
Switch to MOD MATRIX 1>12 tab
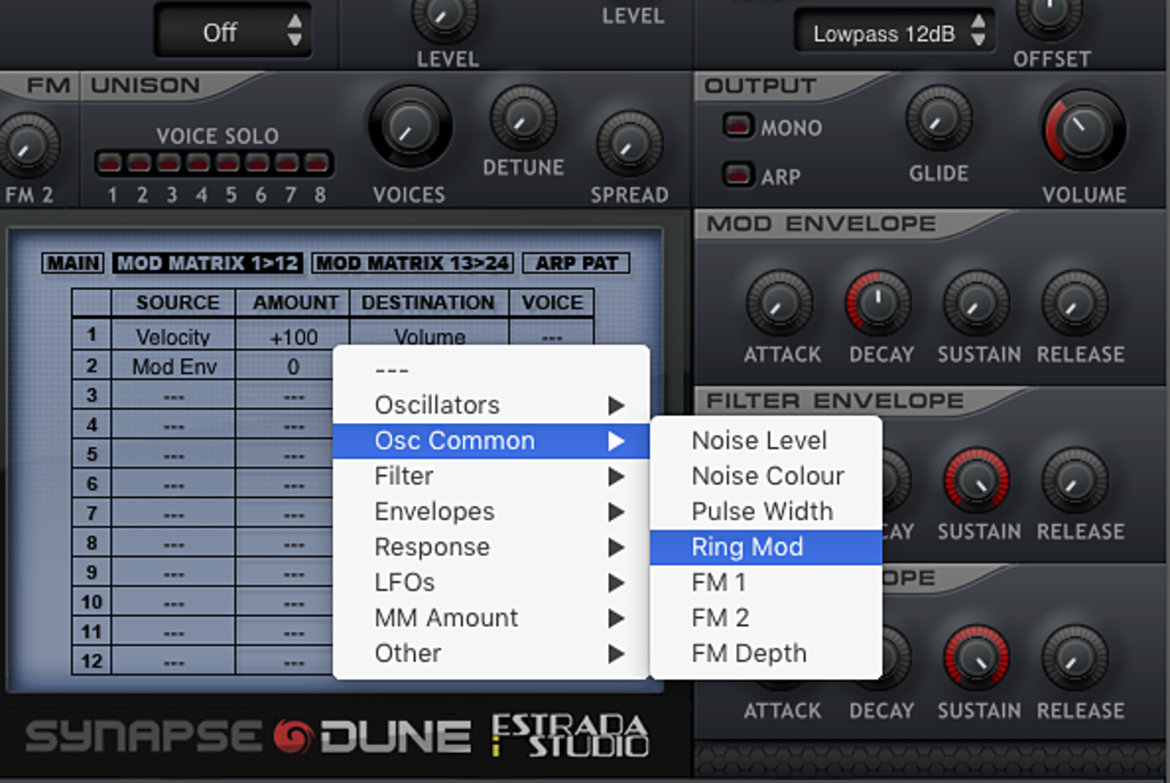click(207, 263)
